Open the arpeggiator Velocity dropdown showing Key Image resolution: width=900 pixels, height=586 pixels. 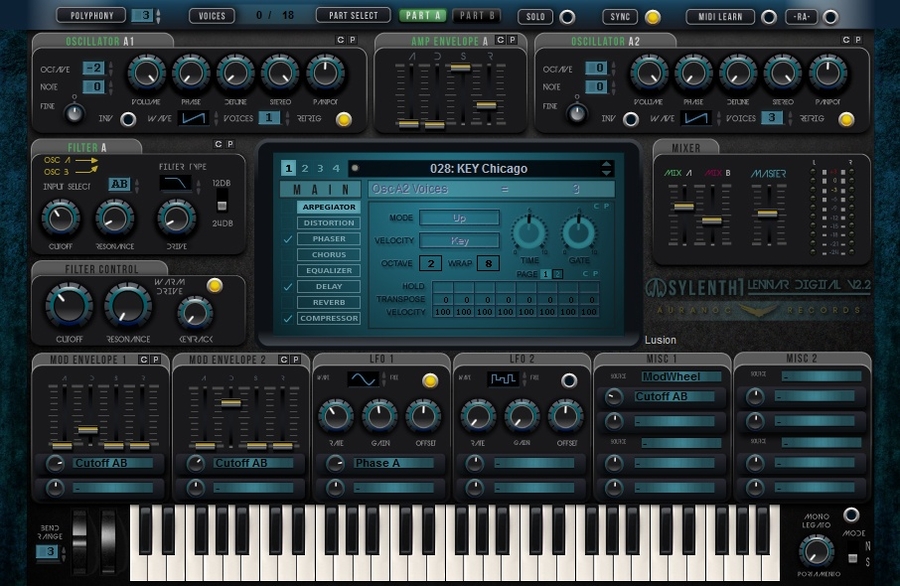pos(459,241)
